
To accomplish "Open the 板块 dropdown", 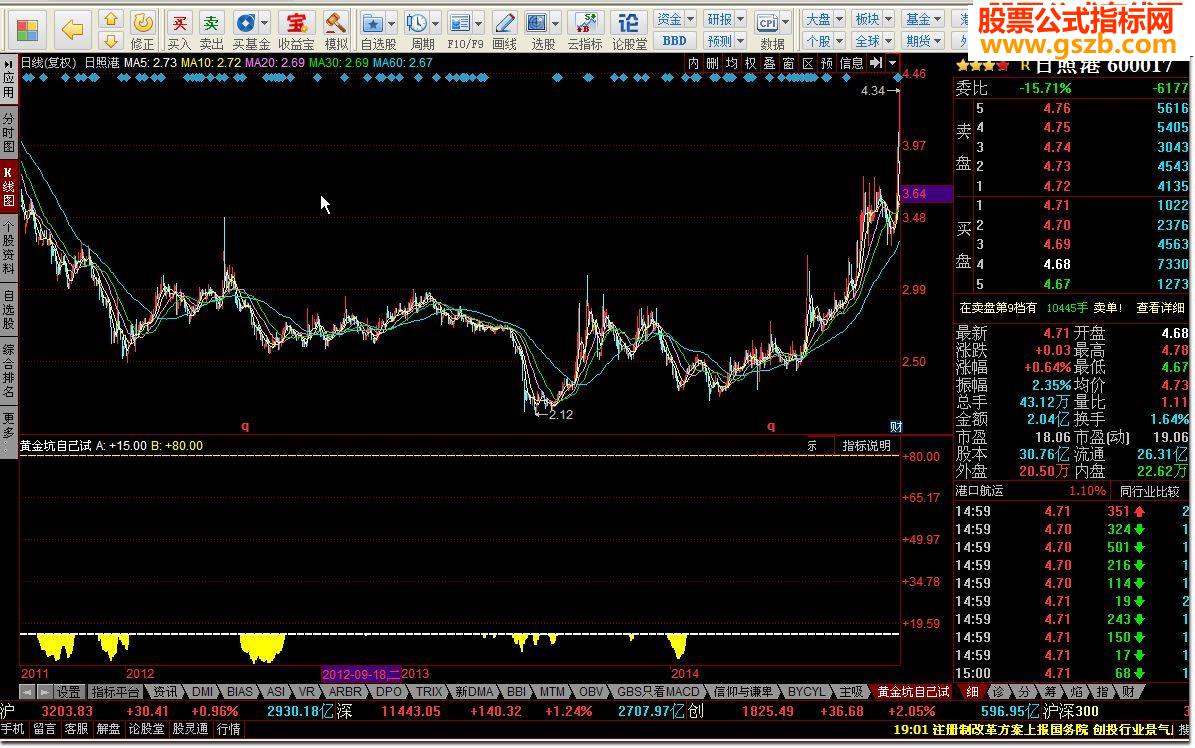I will 873,19.
